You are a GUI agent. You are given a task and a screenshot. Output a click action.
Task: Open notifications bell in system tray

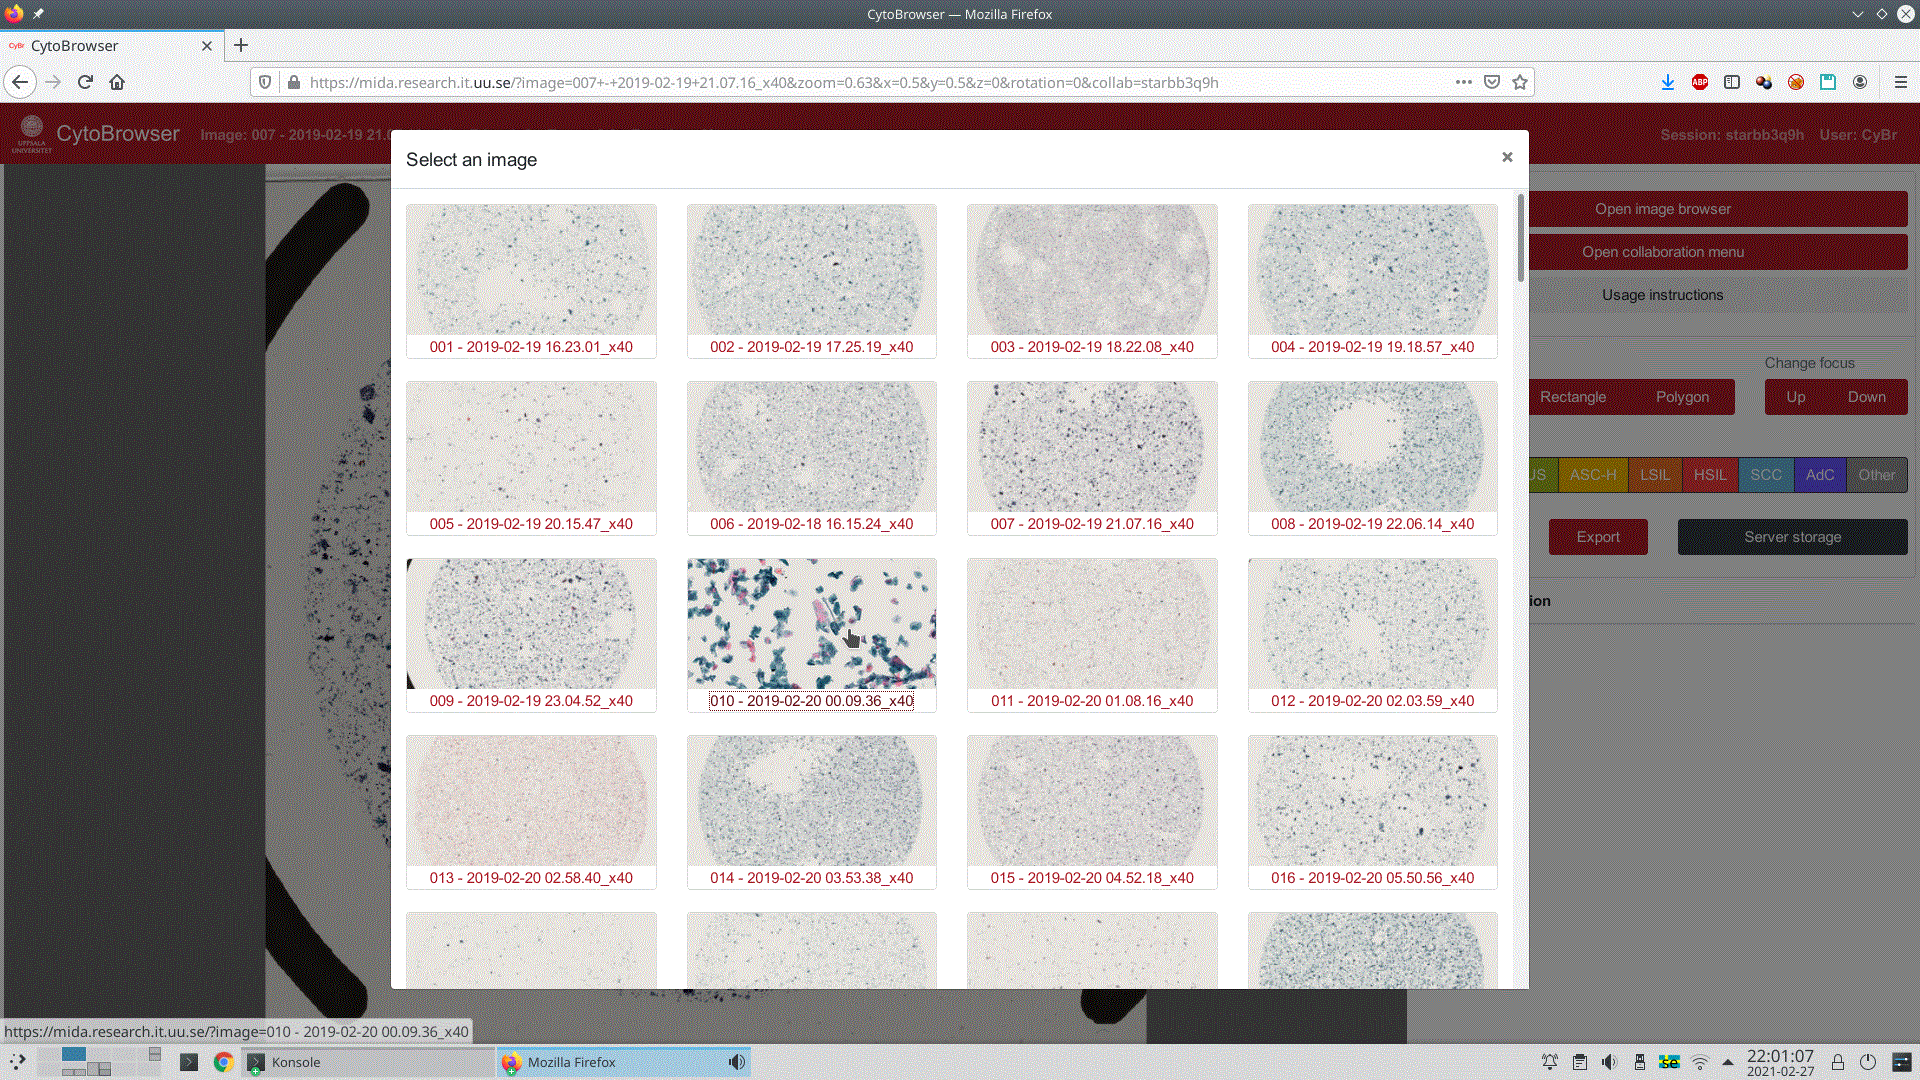pyautogui.click(x=1549, y=1062)
